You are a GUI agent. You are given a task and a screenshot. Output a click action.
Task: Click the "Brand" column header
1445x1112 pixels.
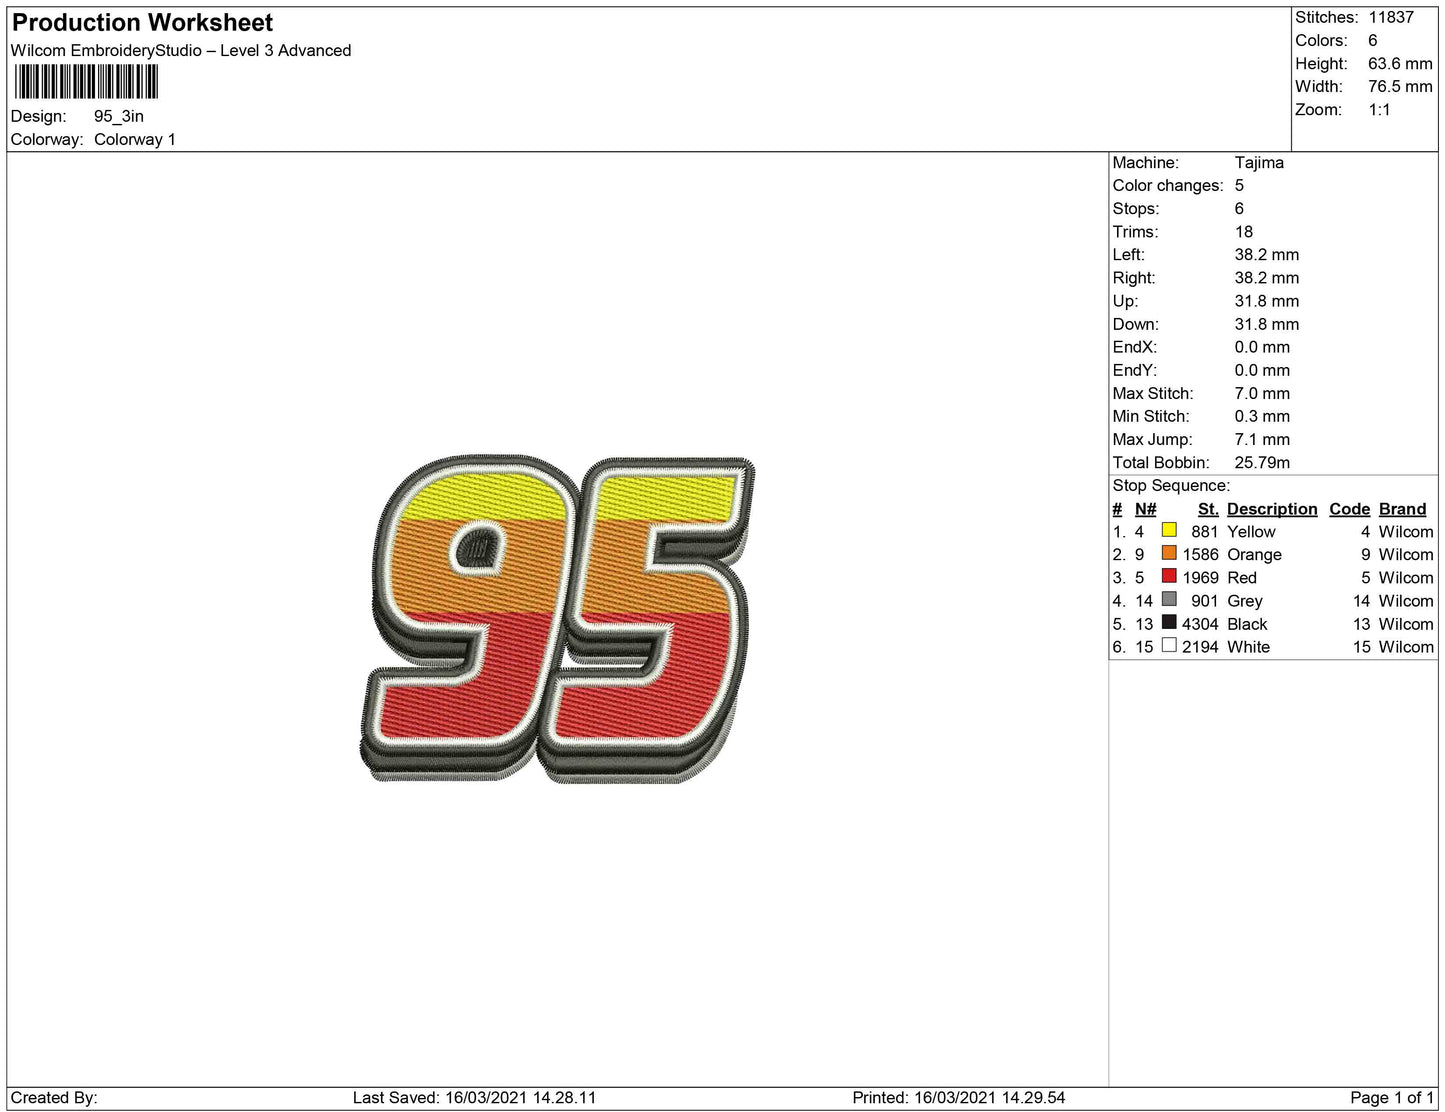point(1402,509)
